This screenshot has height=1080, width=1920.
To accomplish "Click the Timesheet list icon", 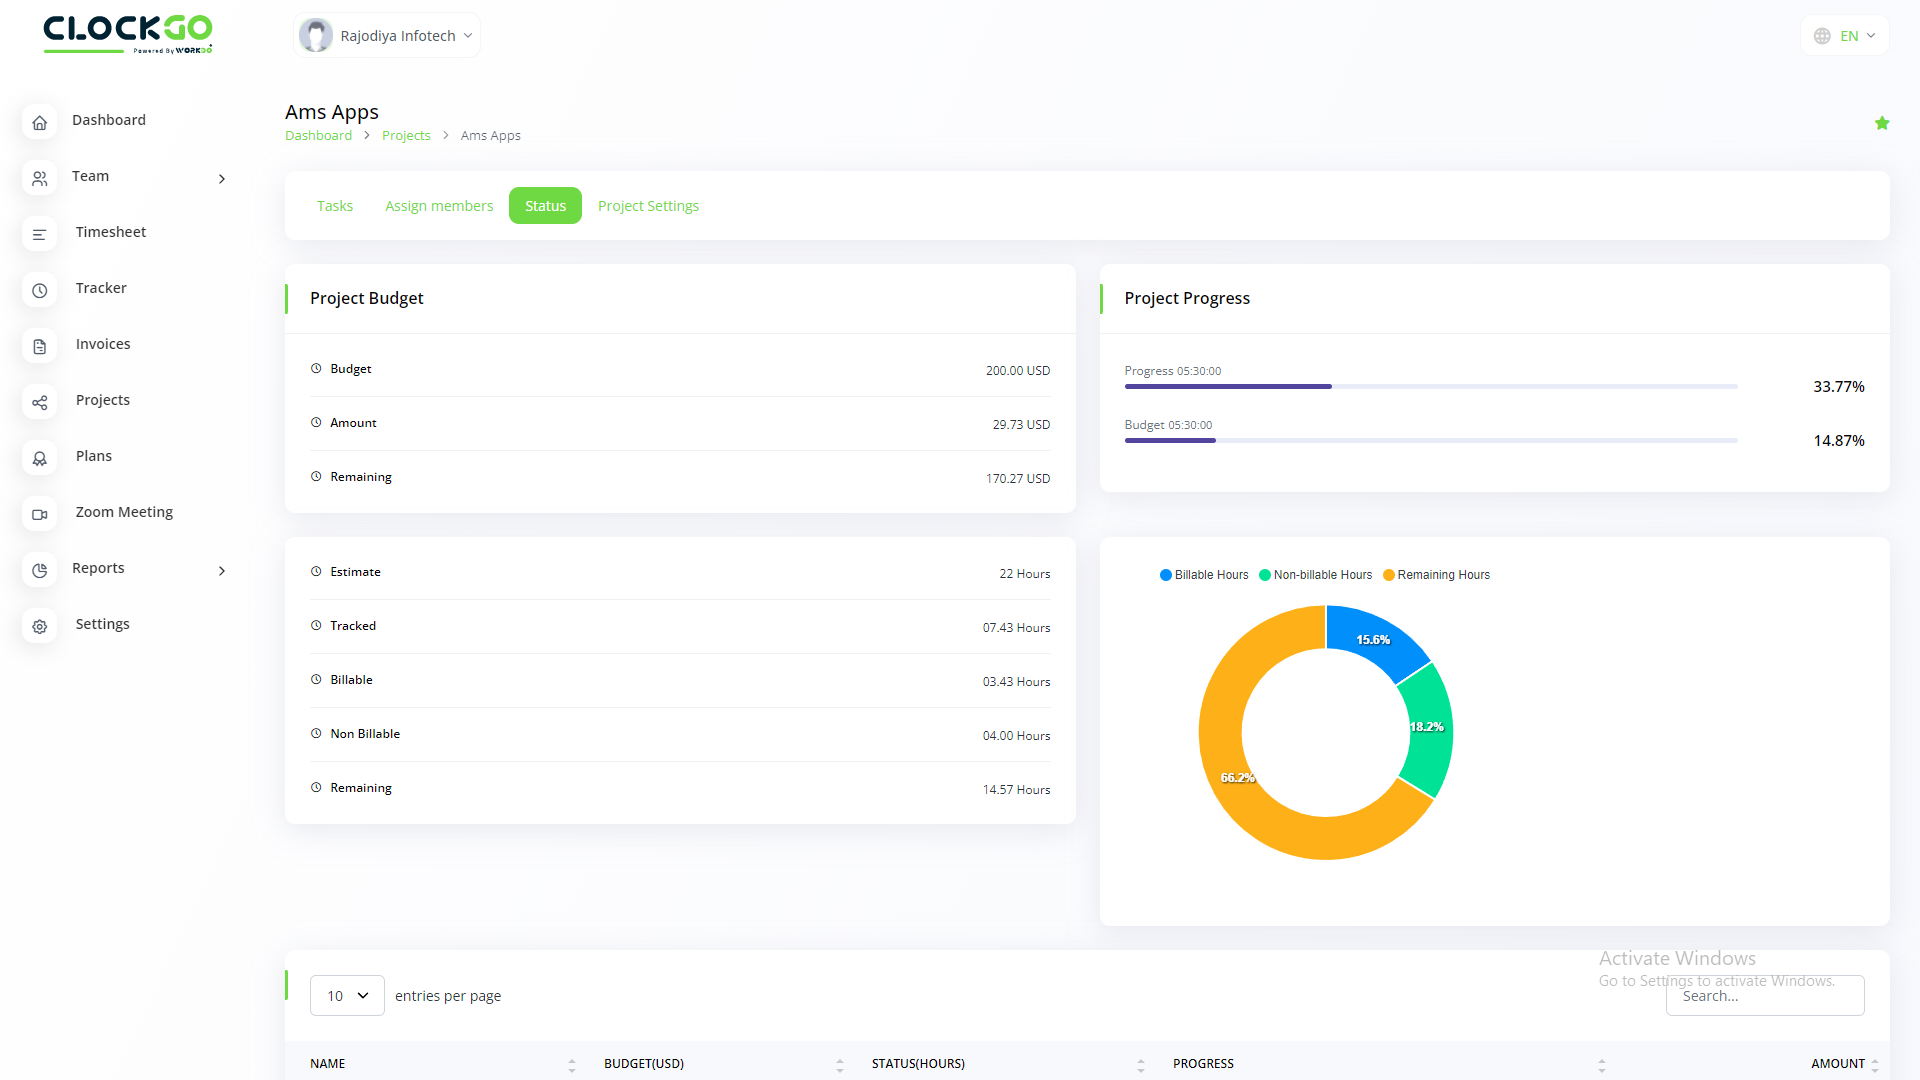I will point(39,234).
